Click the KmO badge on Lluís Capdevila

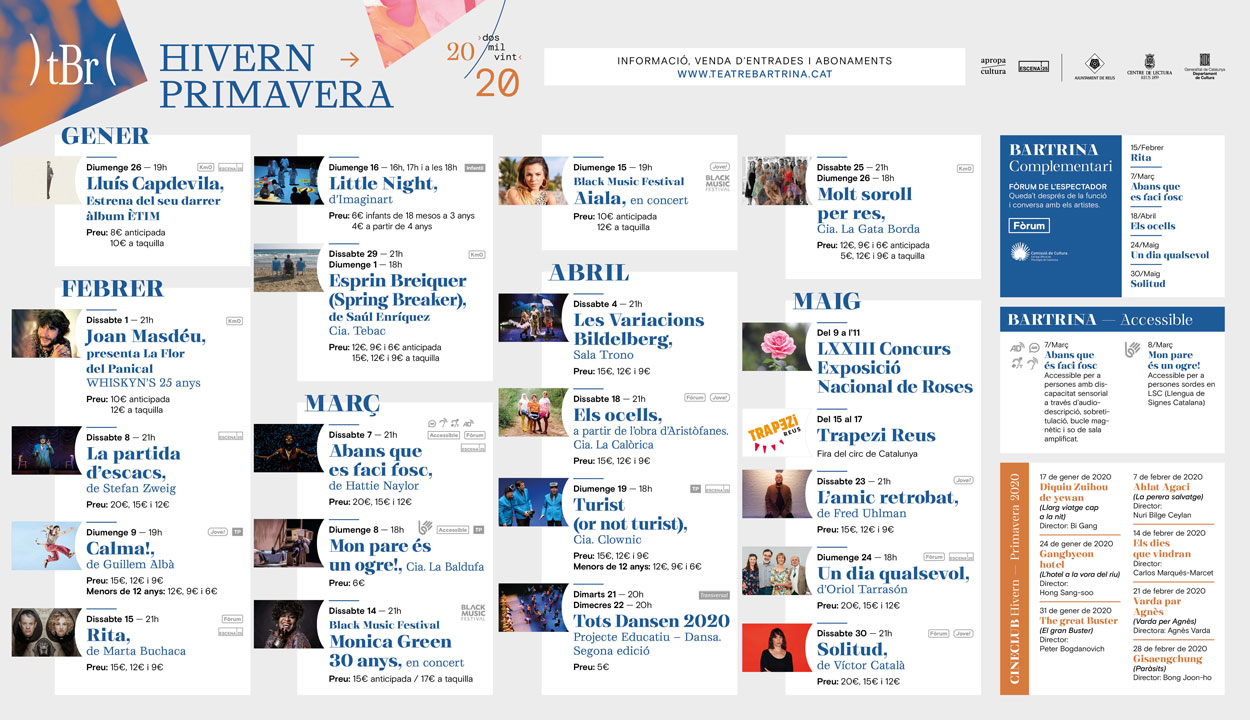point(205,167)
